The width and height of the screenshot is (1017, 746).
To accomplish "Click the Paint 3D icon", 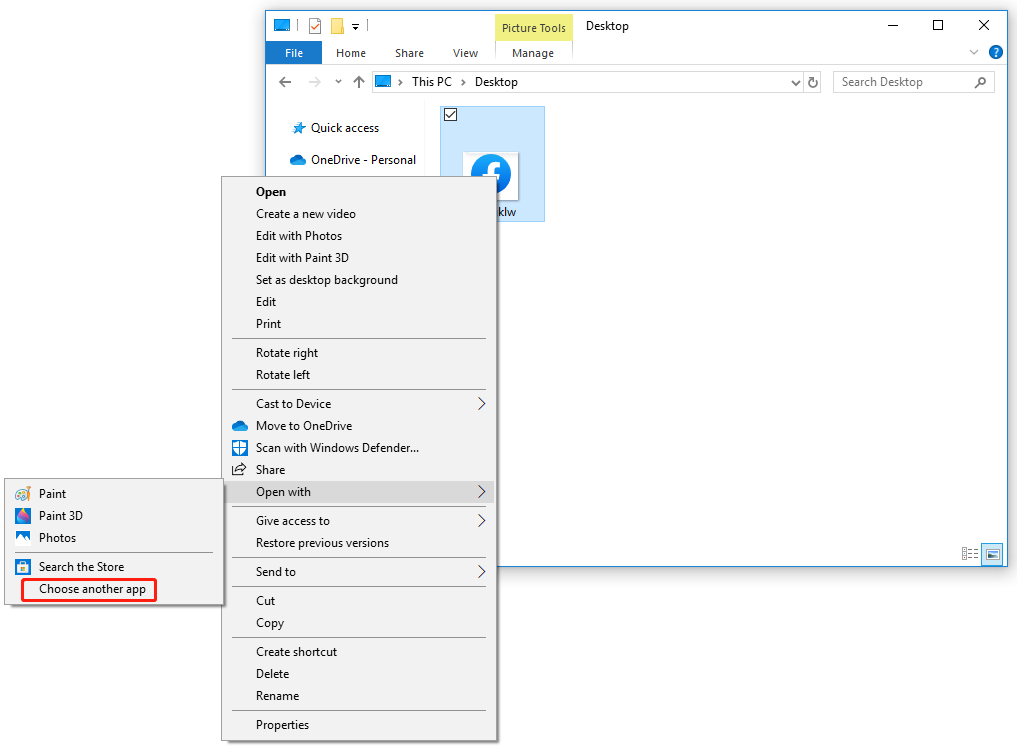I will coord(22,516).
